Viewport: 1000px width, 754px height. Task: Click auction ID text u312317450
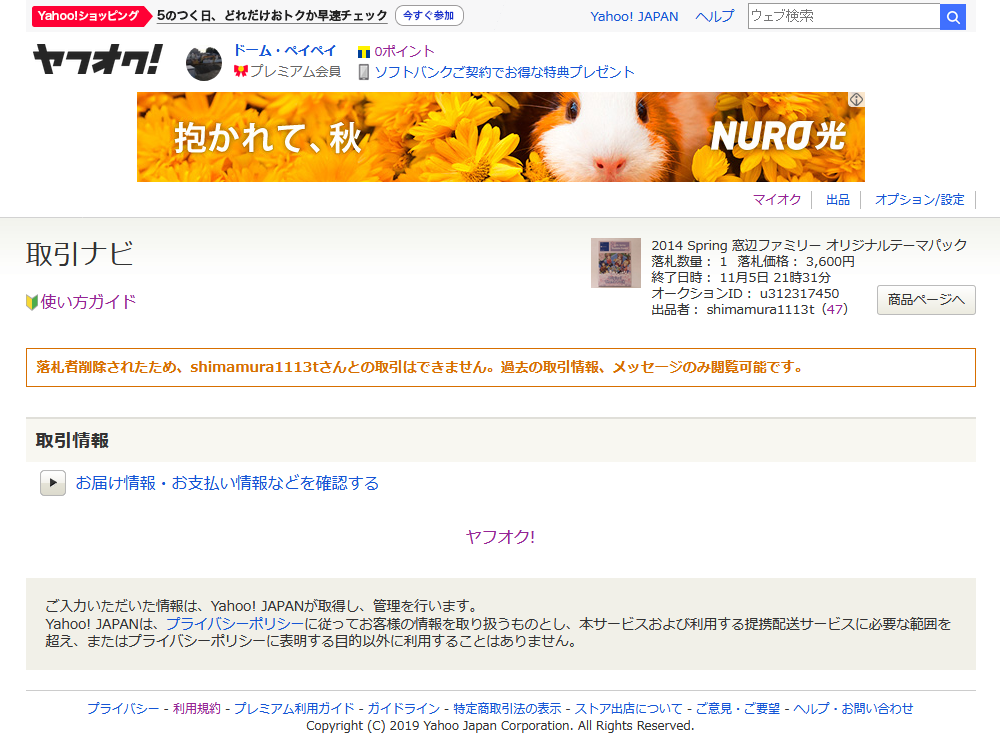[x=799, y=293]
